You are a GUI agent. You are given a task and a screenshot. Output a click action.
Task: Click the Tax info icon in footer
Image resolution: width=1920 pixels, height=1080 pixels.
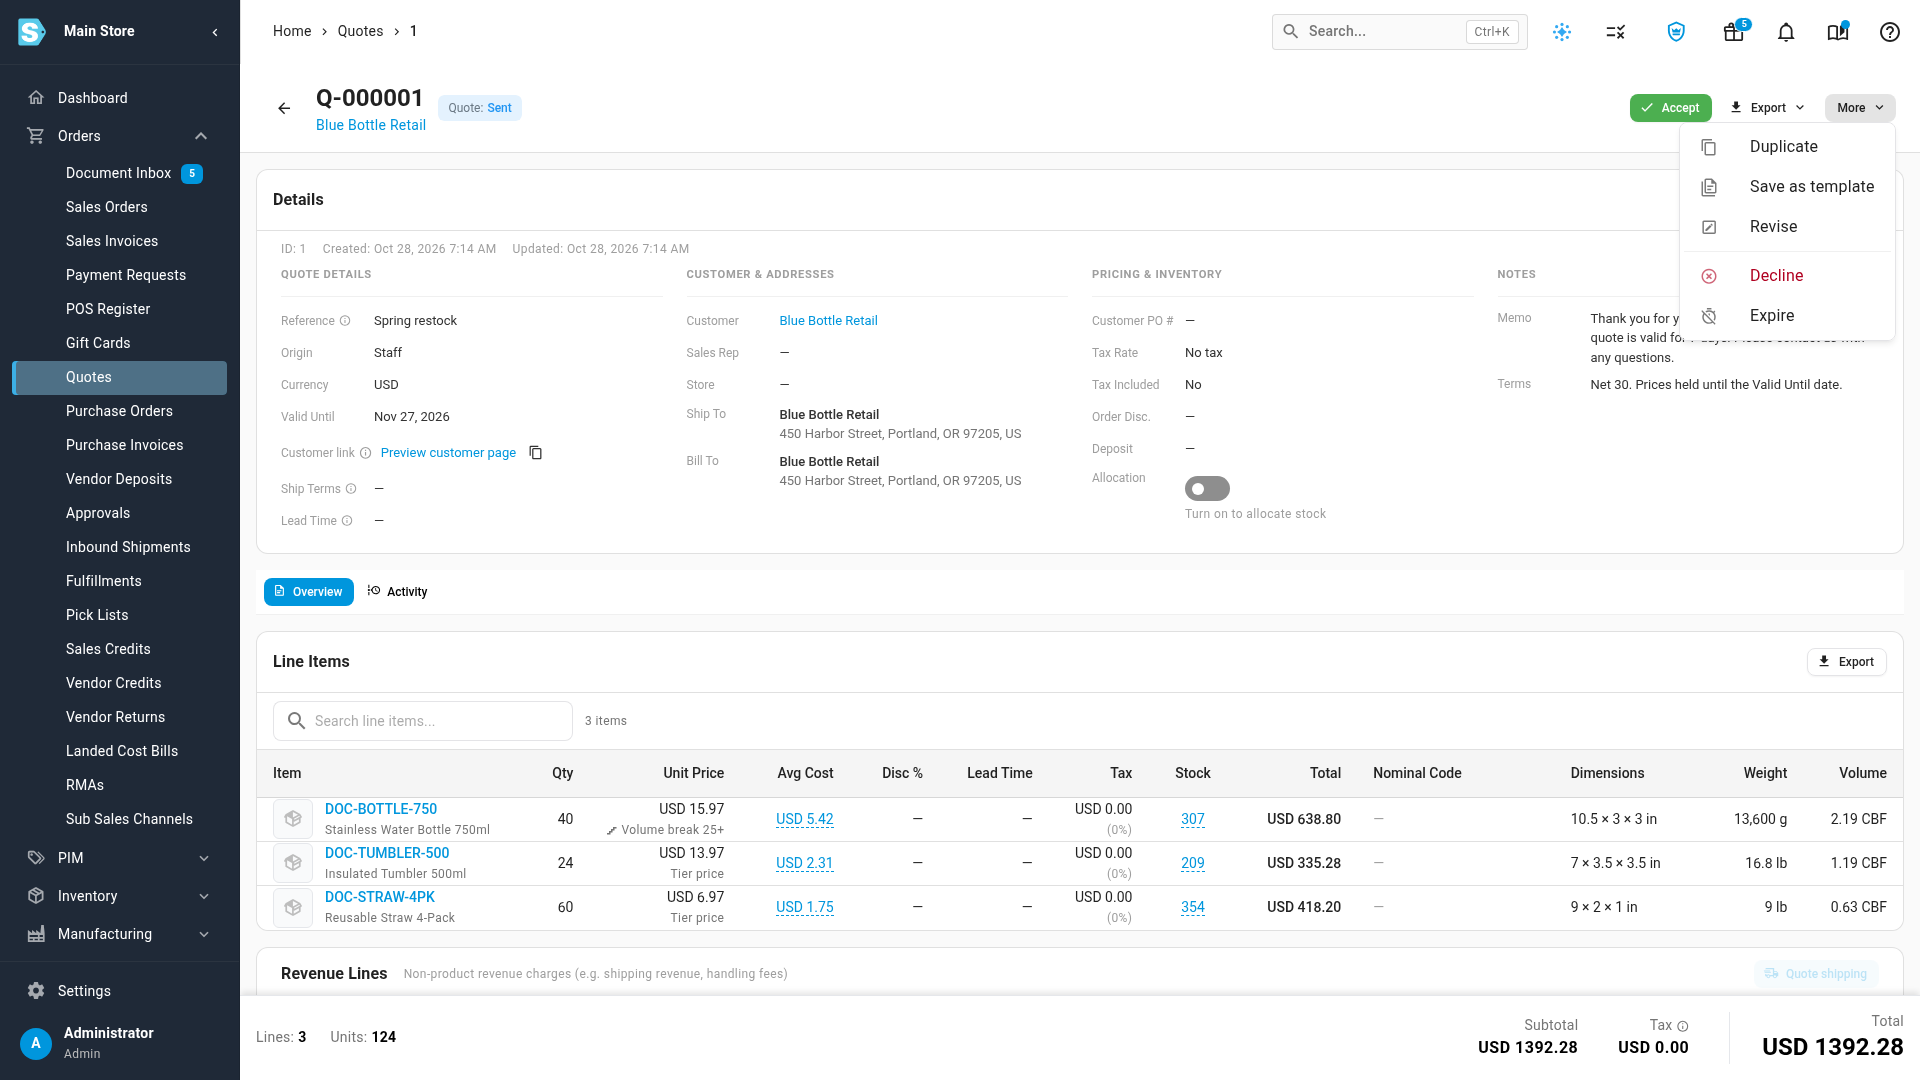pyautogui.click(x=1683, y=1026)
